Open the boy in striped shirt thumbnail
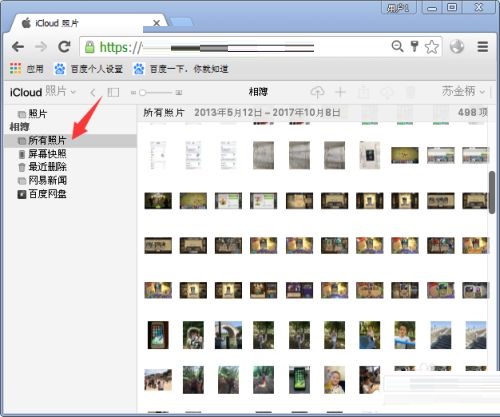The width and height of the screenshot is (500, 417). pyautogui.click(x=405, y=335)
